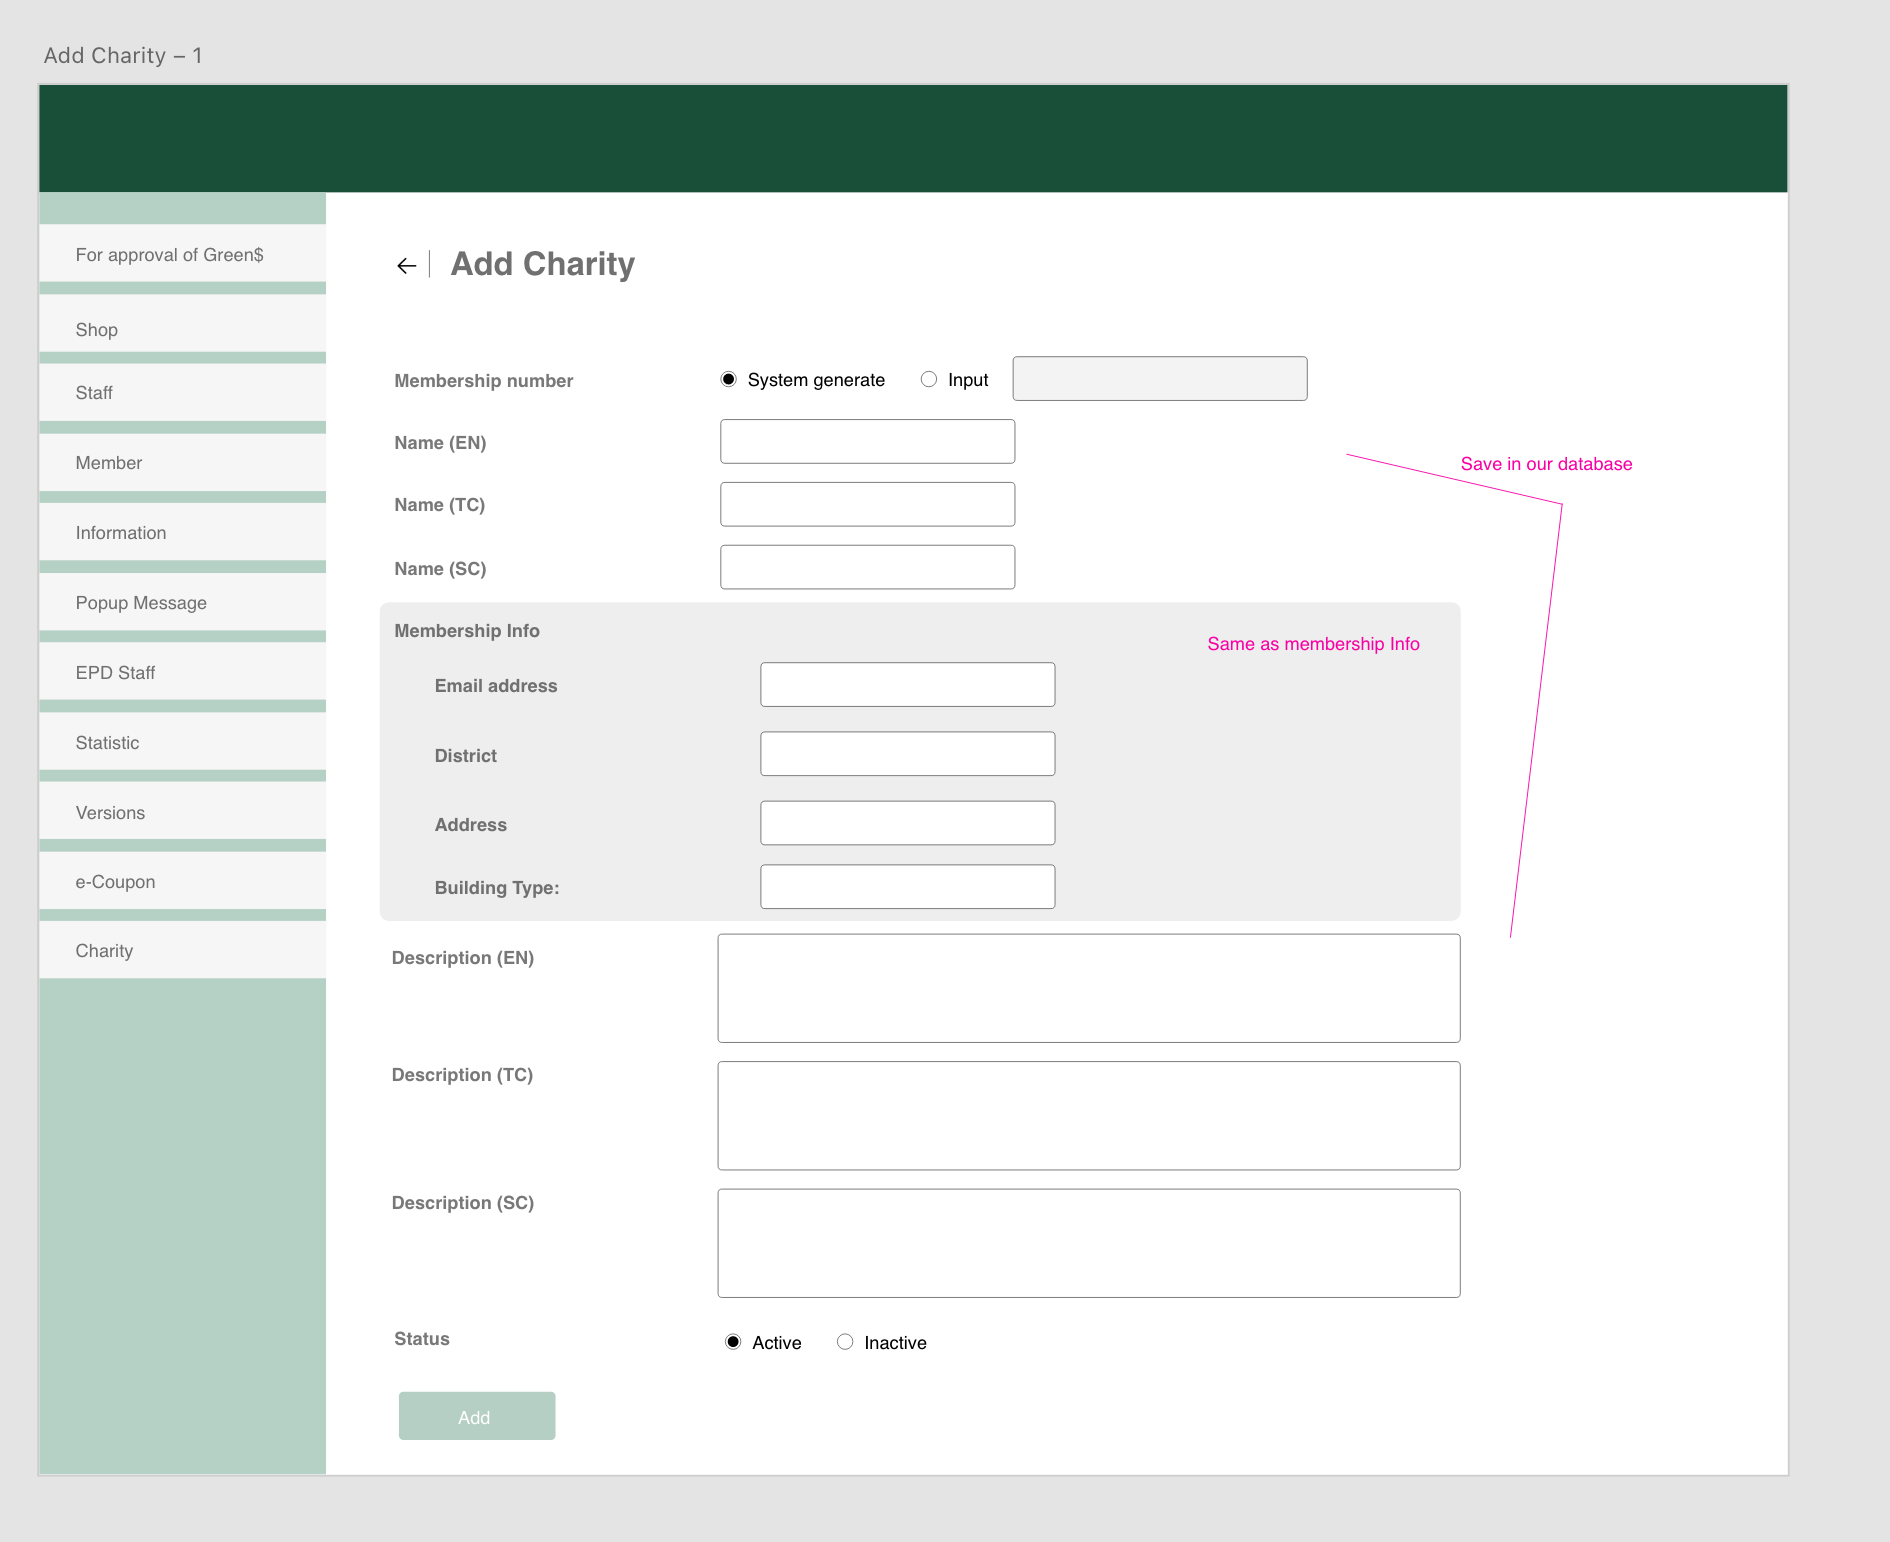Screen dimensions: 1890x1542
Task: Select the Building Type field
Action: [x=907, y=887]
